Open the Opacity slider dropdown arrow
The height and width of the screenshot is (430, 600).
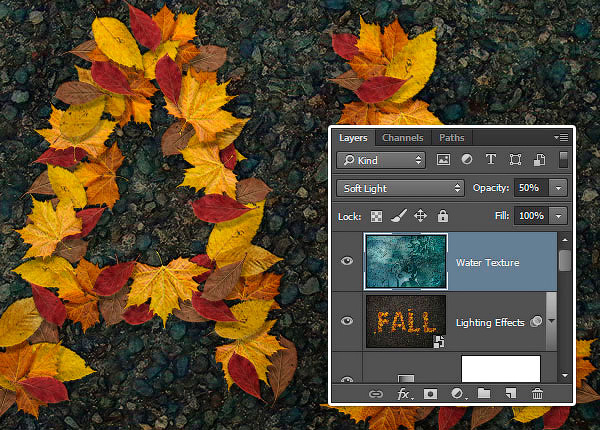point(558,188)
